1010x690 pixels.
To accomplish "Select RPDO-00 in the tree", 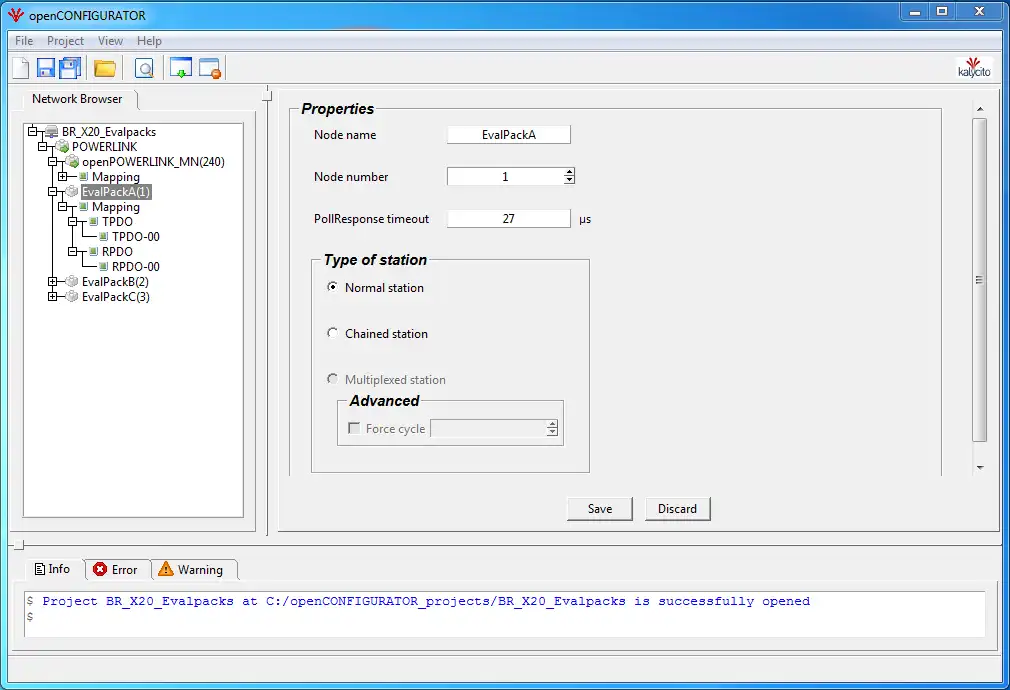I will (136, 267).
